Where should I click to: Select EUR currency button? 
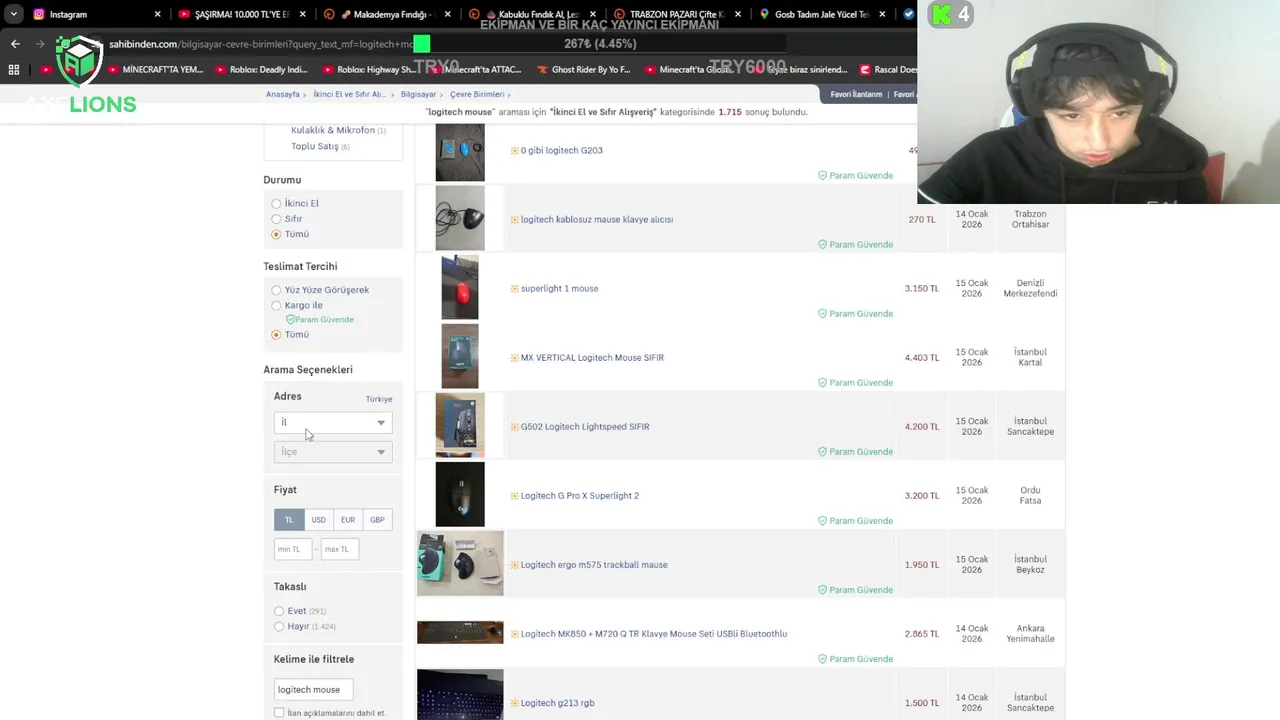[348, 520]
